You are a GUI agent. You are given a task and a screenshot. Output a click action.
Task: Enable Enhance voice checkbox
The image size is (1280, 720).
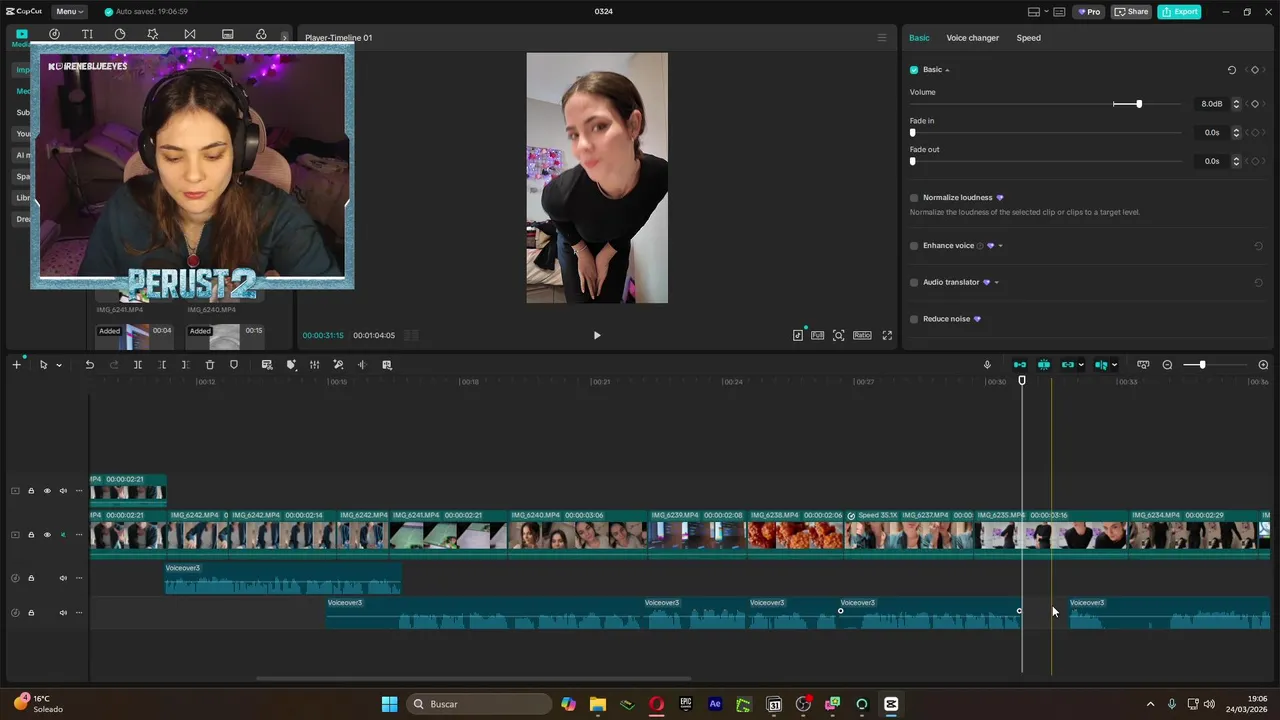[x=914, y=246]
